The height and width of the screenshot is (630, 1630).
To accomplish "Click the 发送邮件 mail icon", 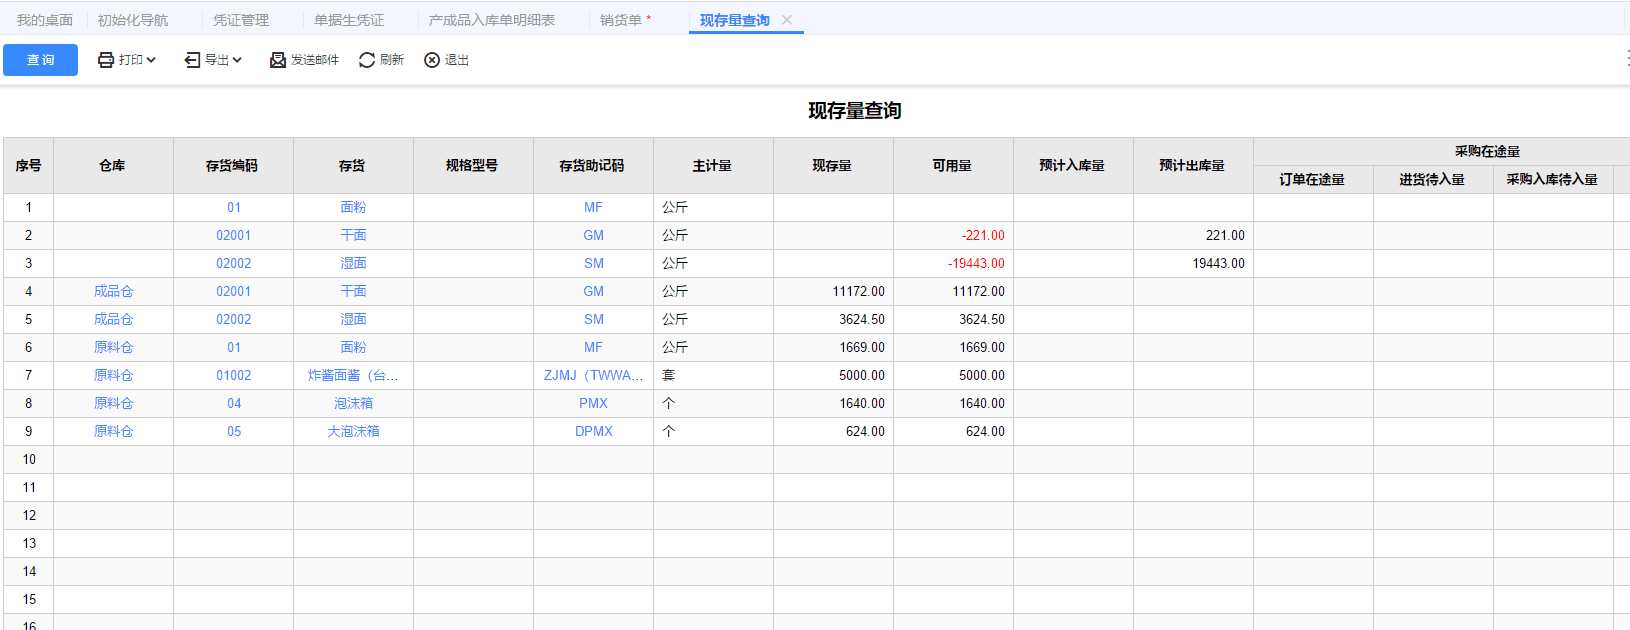I will tap(278, 60).
